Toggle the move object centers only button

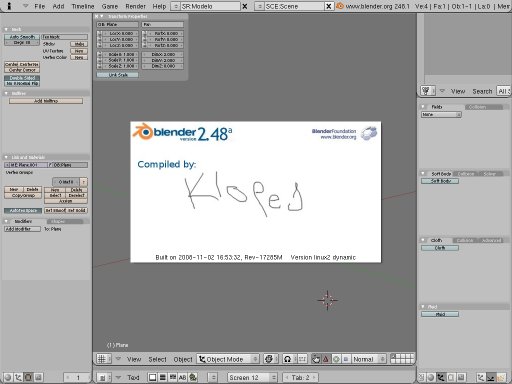tap(302, 359)
